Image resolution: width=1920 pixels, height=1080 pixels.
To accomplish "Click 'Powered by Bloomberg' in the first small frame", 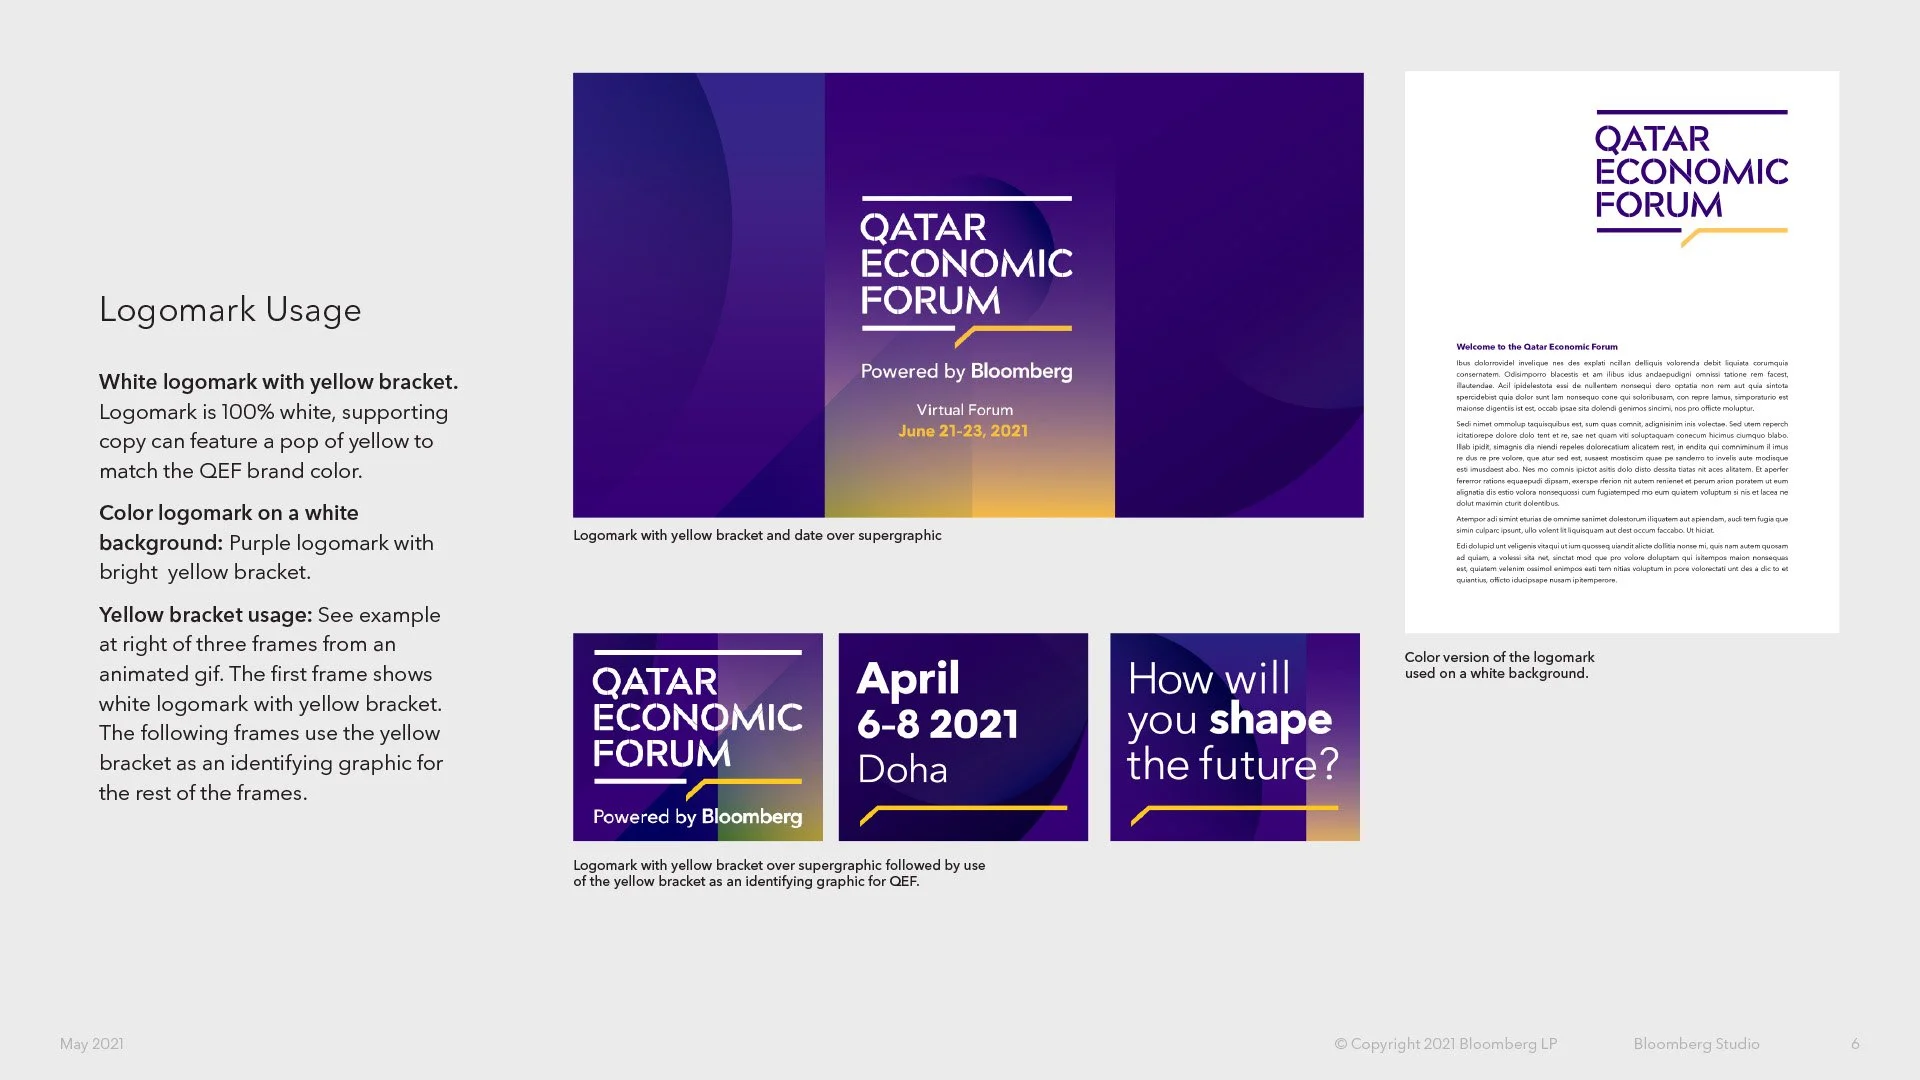I will coord(698,817).
